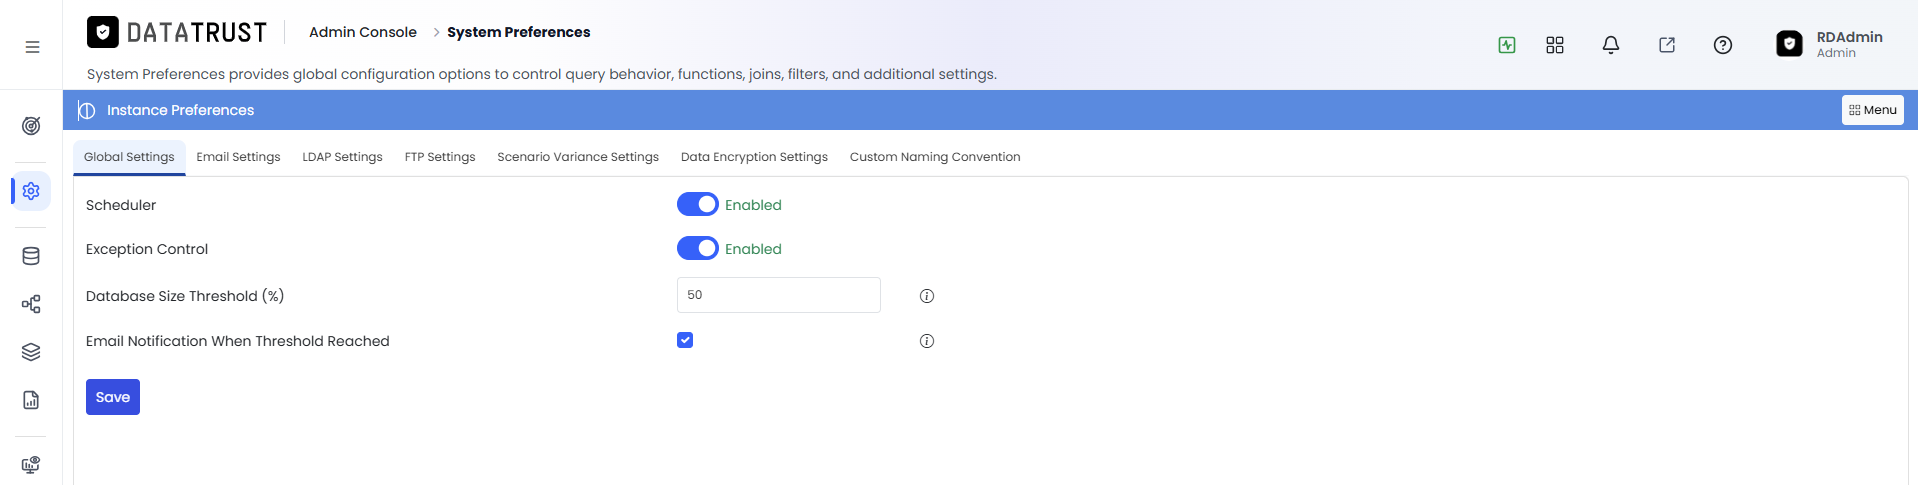This screenshot has width=1918, height=485.
Task: Switch to Scenario Variance Settings tab
Action: pyautogui.click(x=578, y=157)
